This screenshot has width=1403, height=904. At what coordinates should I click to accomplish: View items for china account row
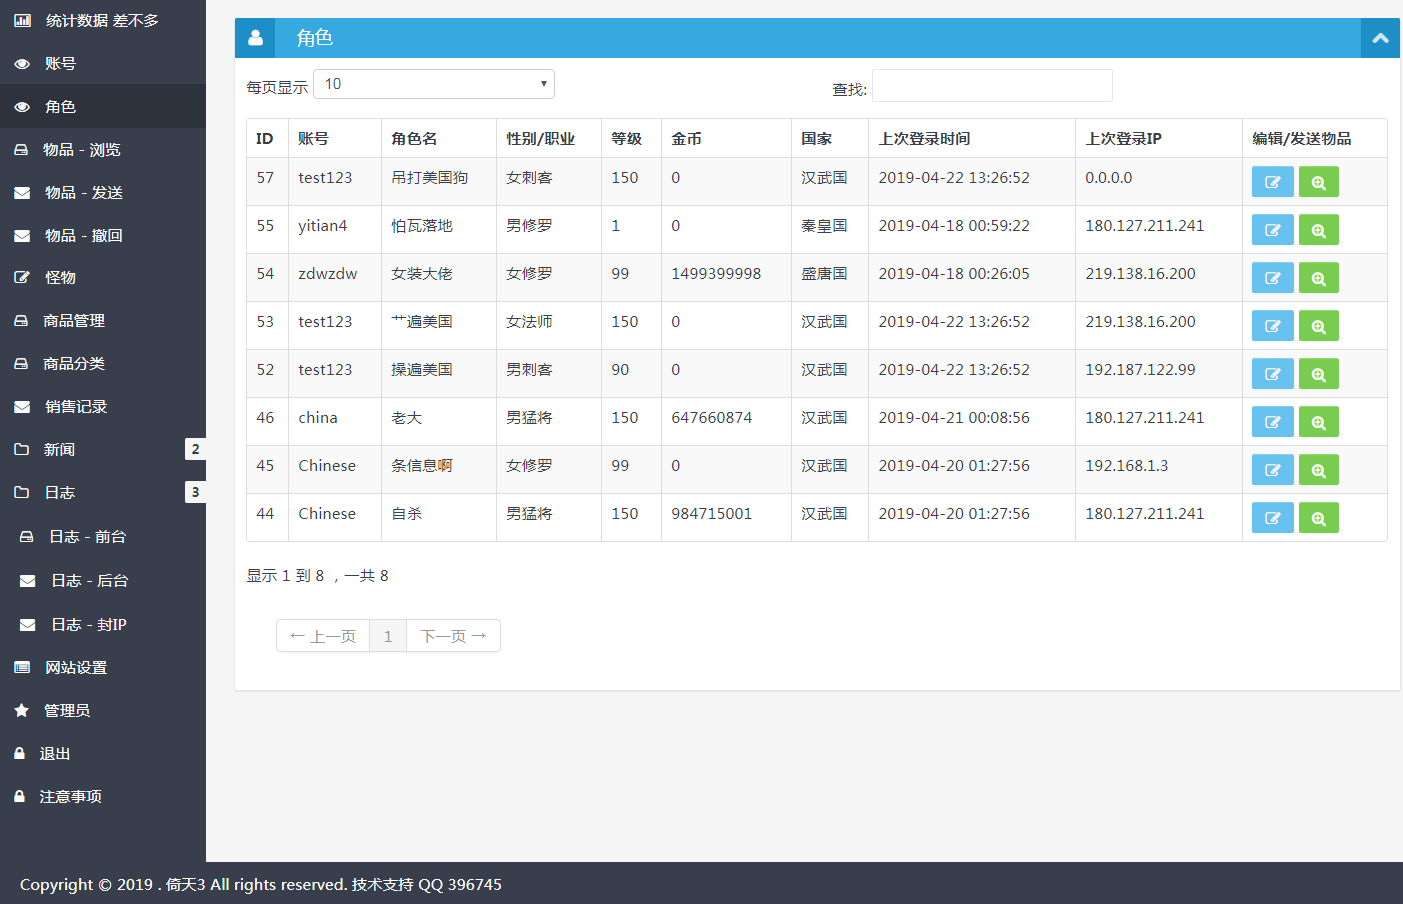click(x=1319, y=422)
